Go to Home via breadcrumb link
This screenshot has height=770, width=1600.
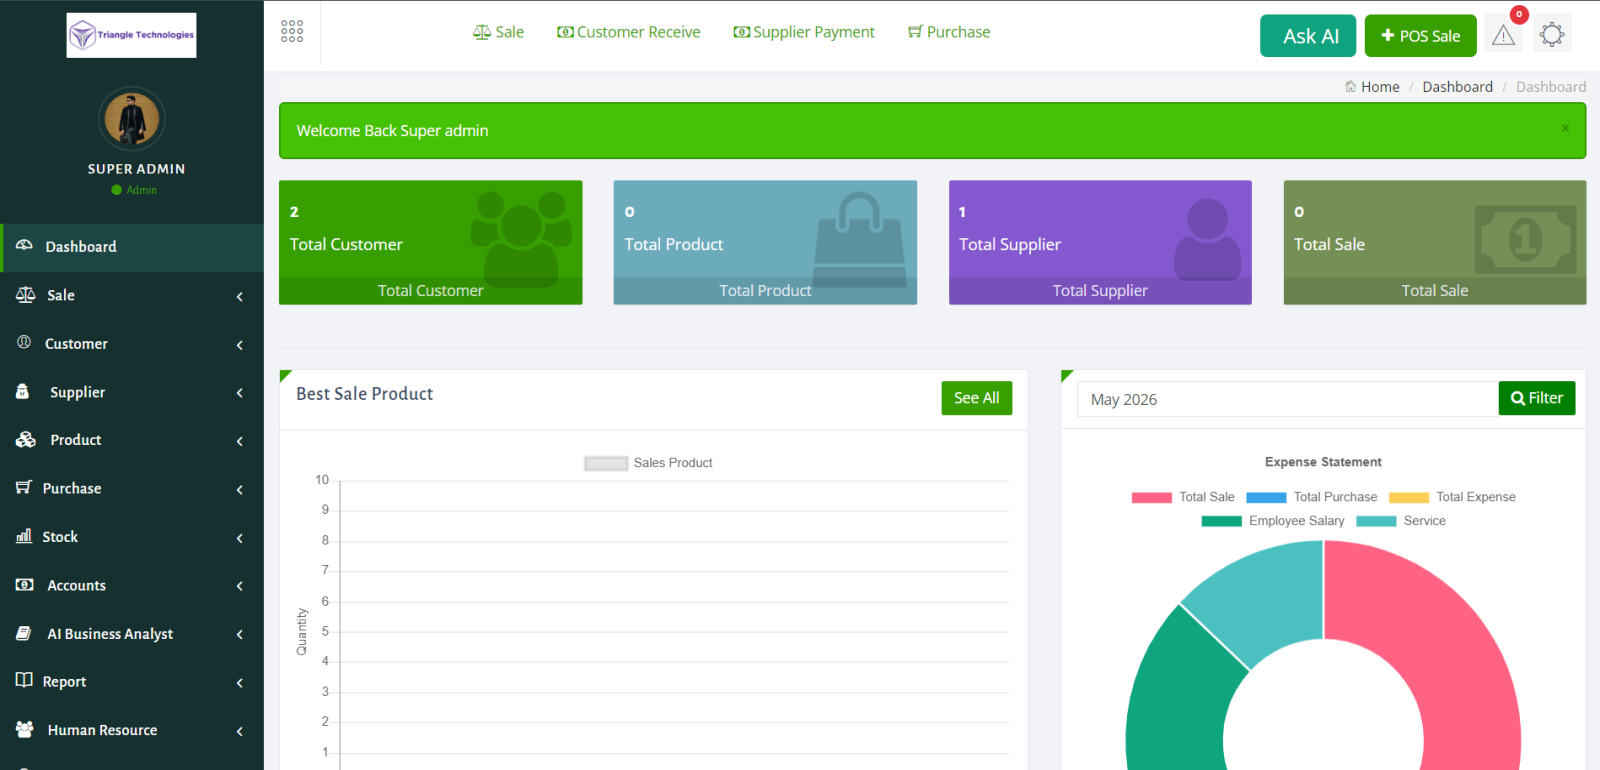coord(1380,87)
